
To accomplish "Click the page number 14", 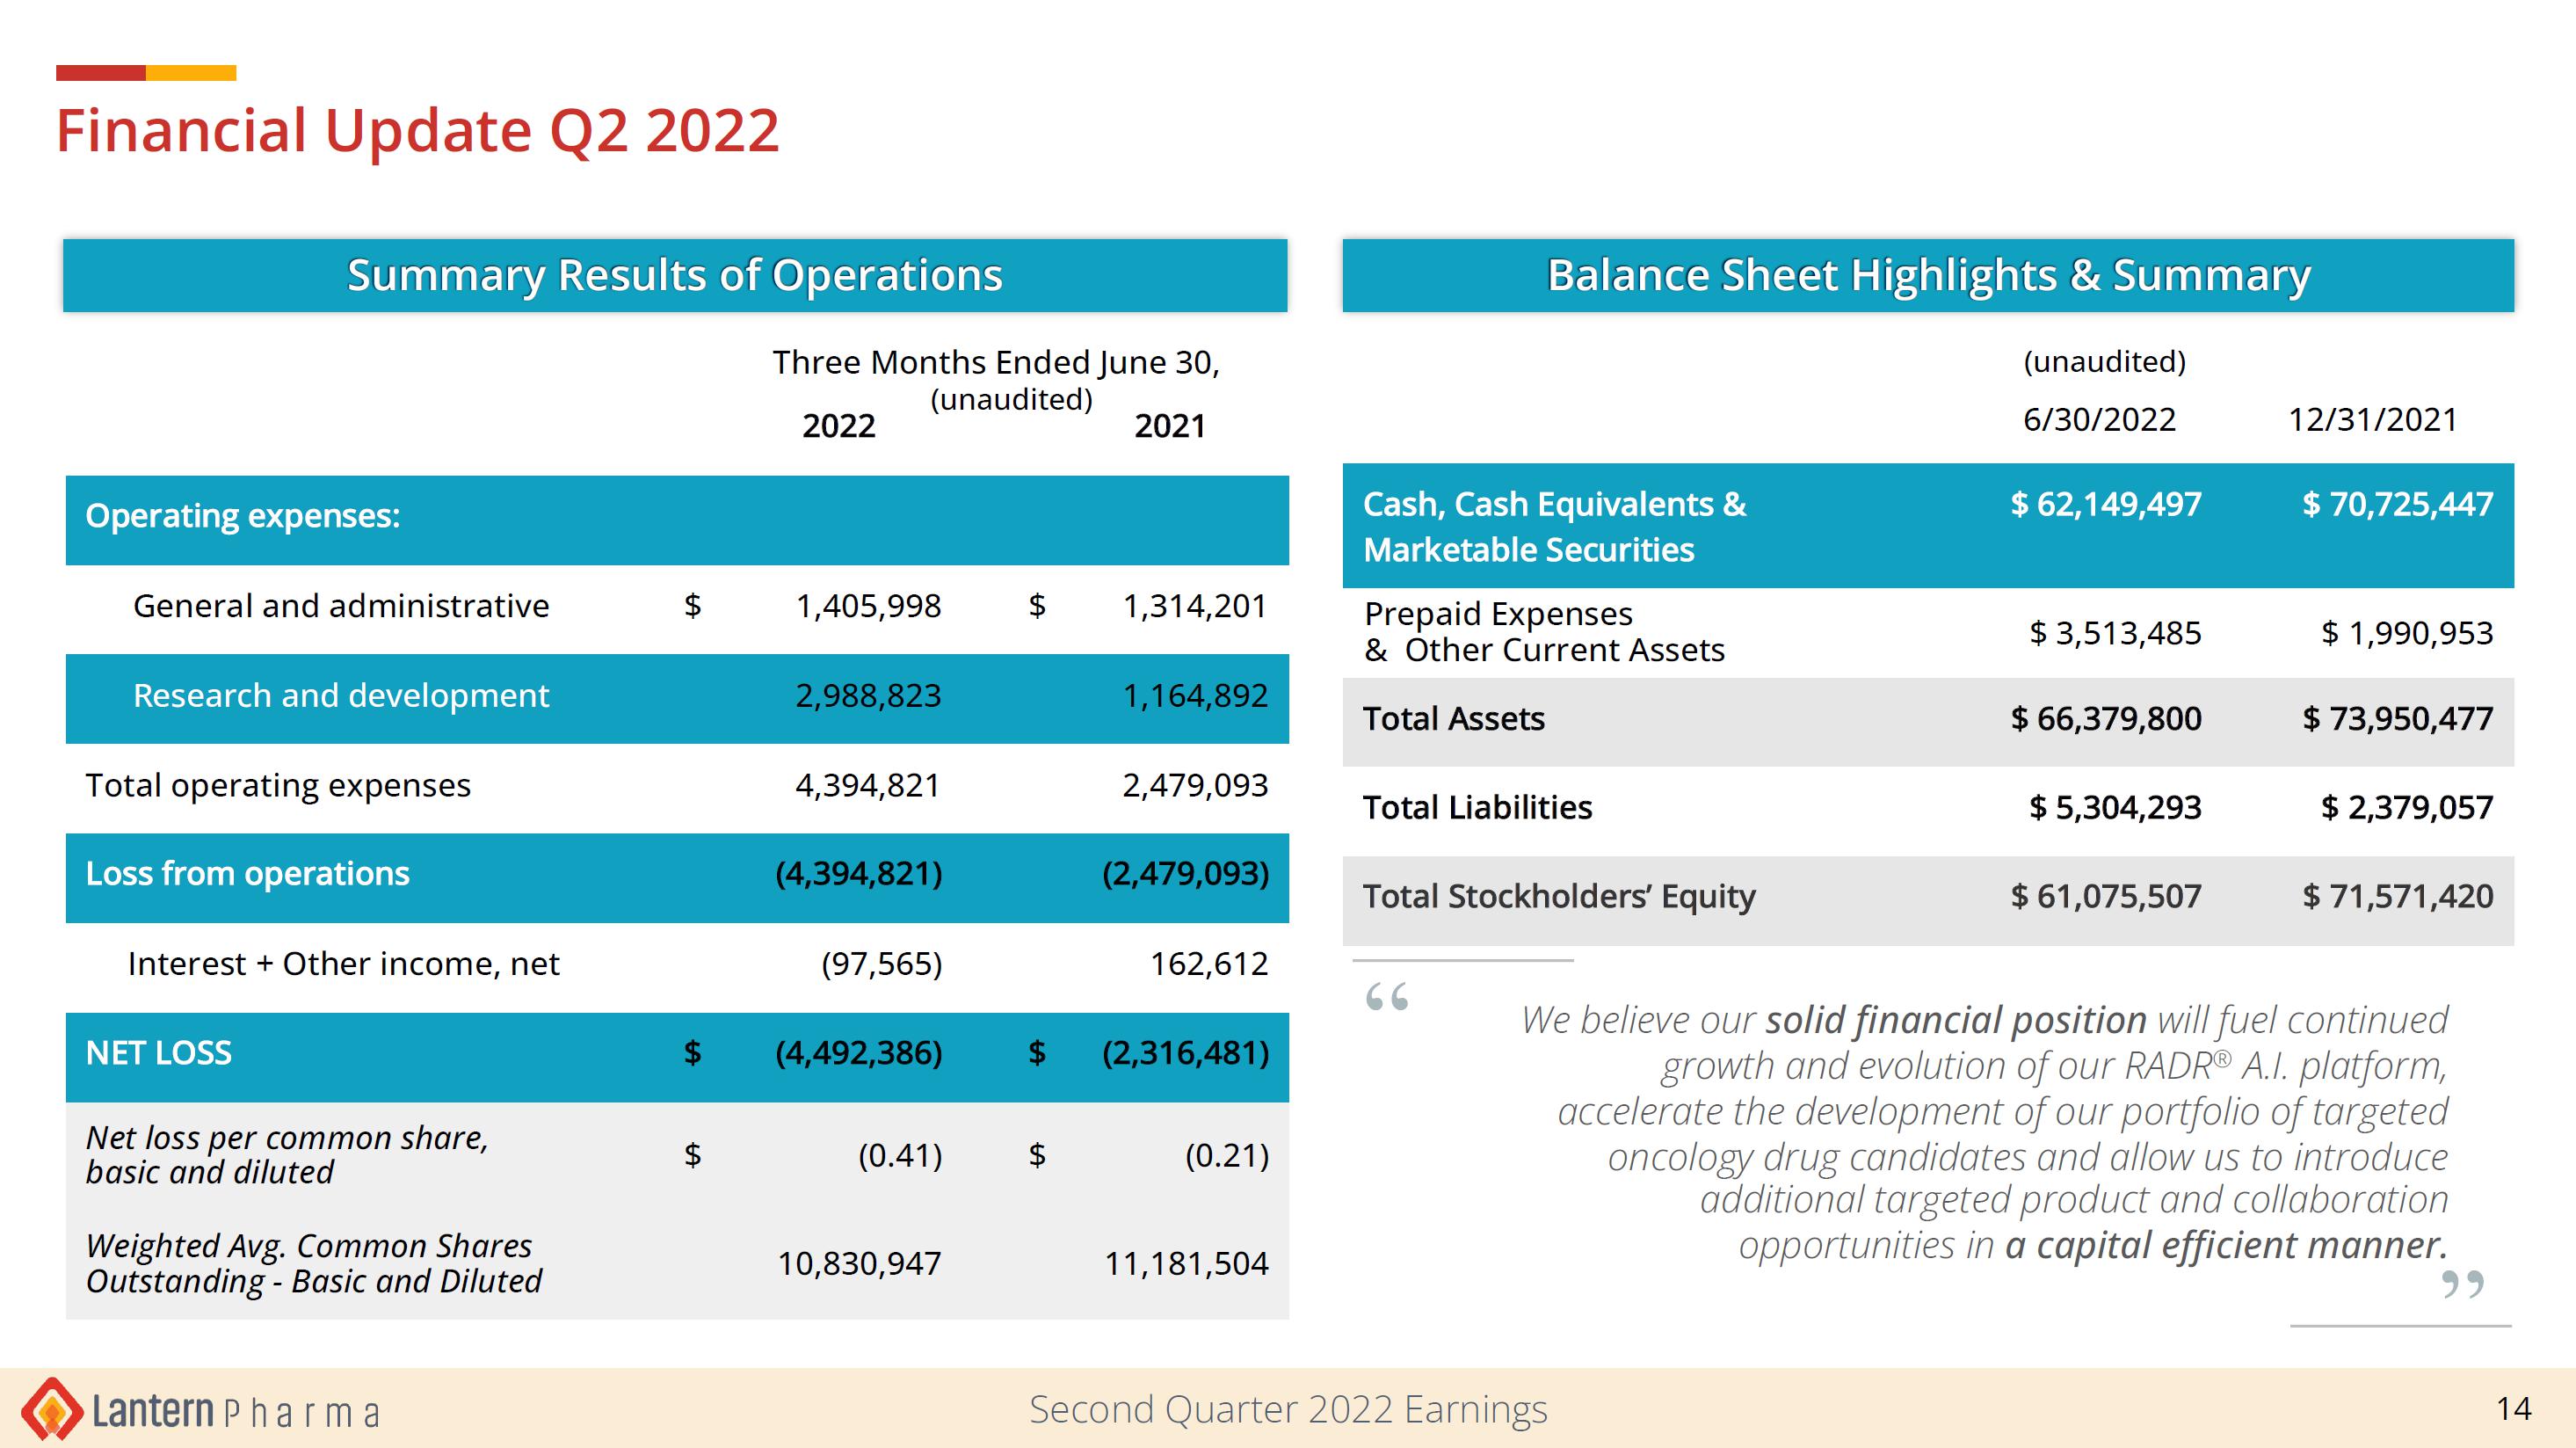I will (x=2514, y=1409).
